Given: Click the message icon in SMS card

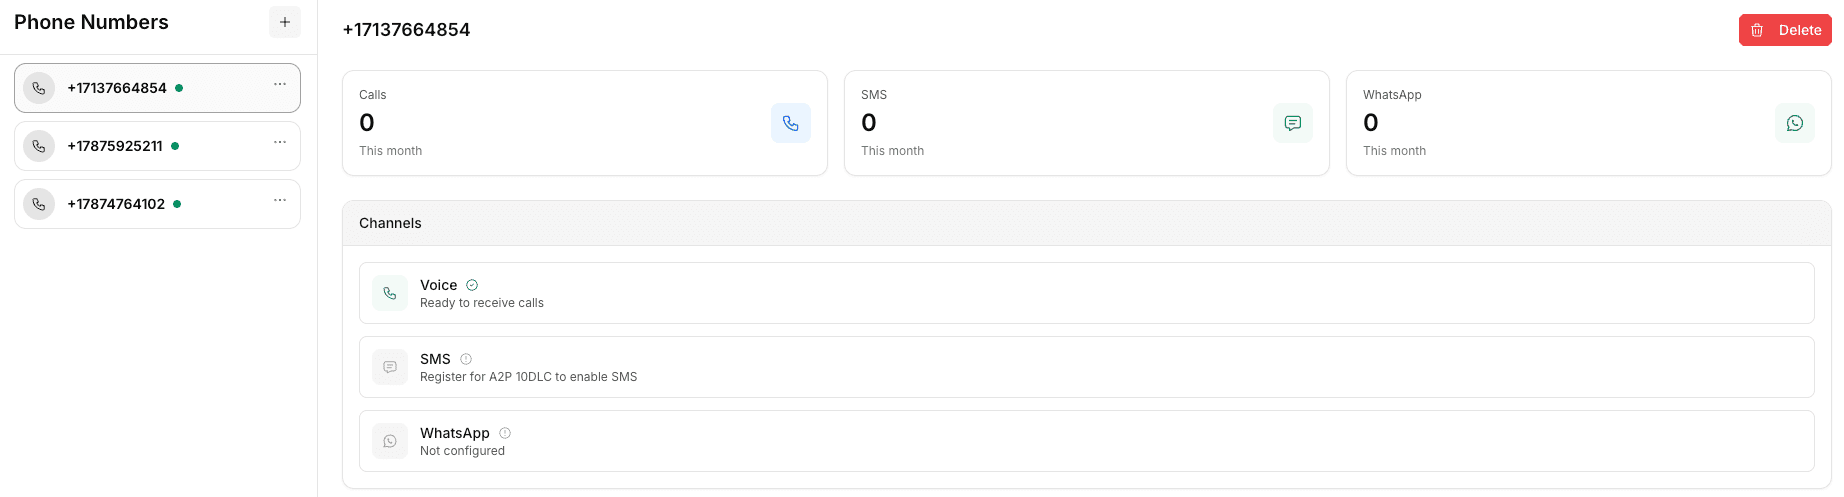Looking at the screenshot, I should tap(1292, 123).
